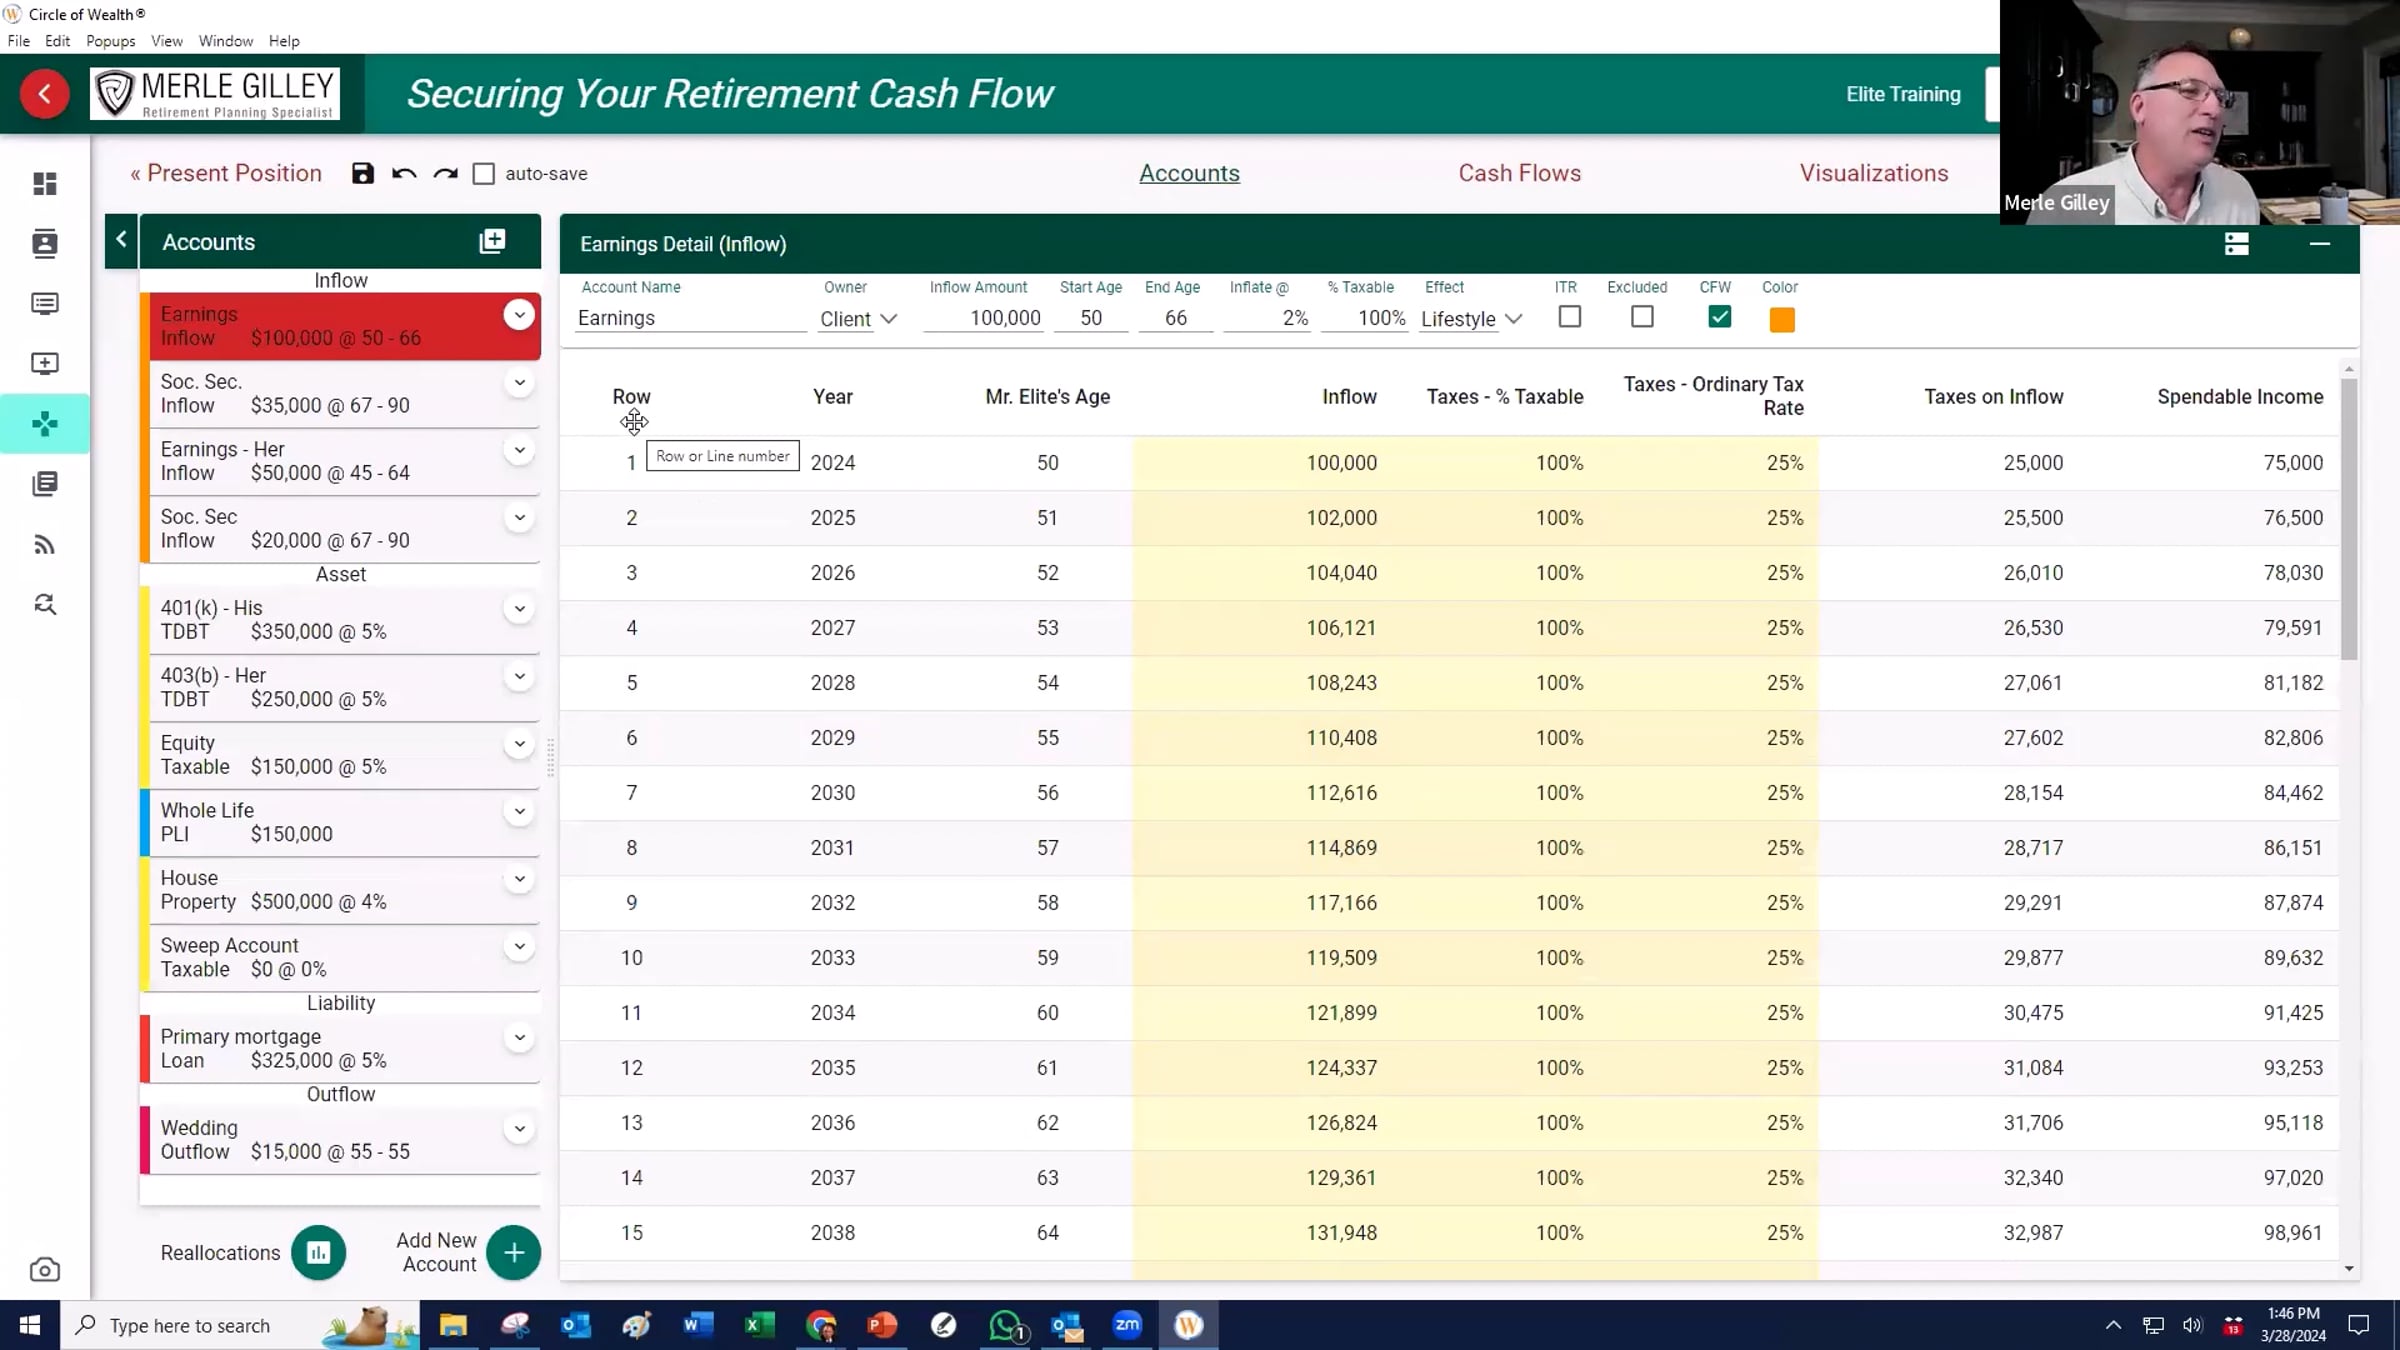Click the orange Color swatch
The width and height of the screenshot is (2400, 1350).
coord(1781,320)
